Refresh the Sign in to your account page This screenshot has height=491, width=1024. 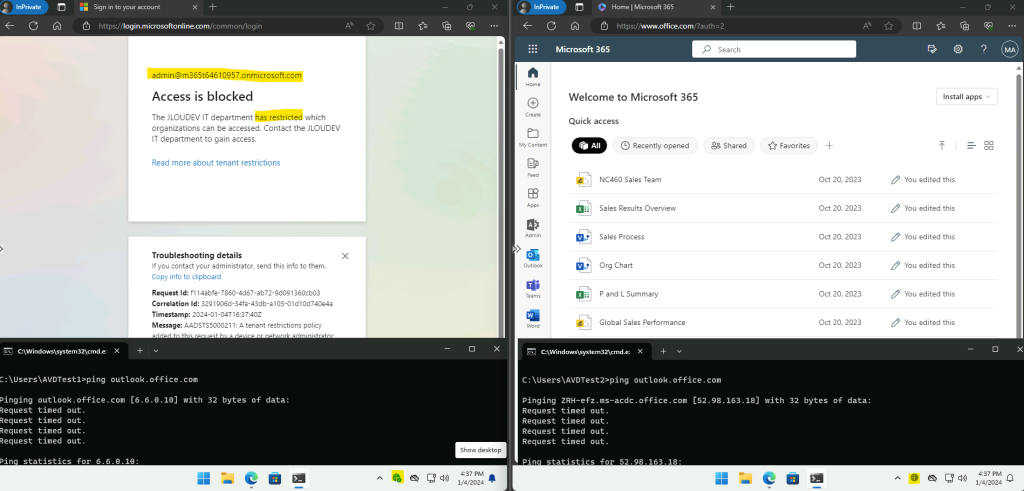(33, 26)
